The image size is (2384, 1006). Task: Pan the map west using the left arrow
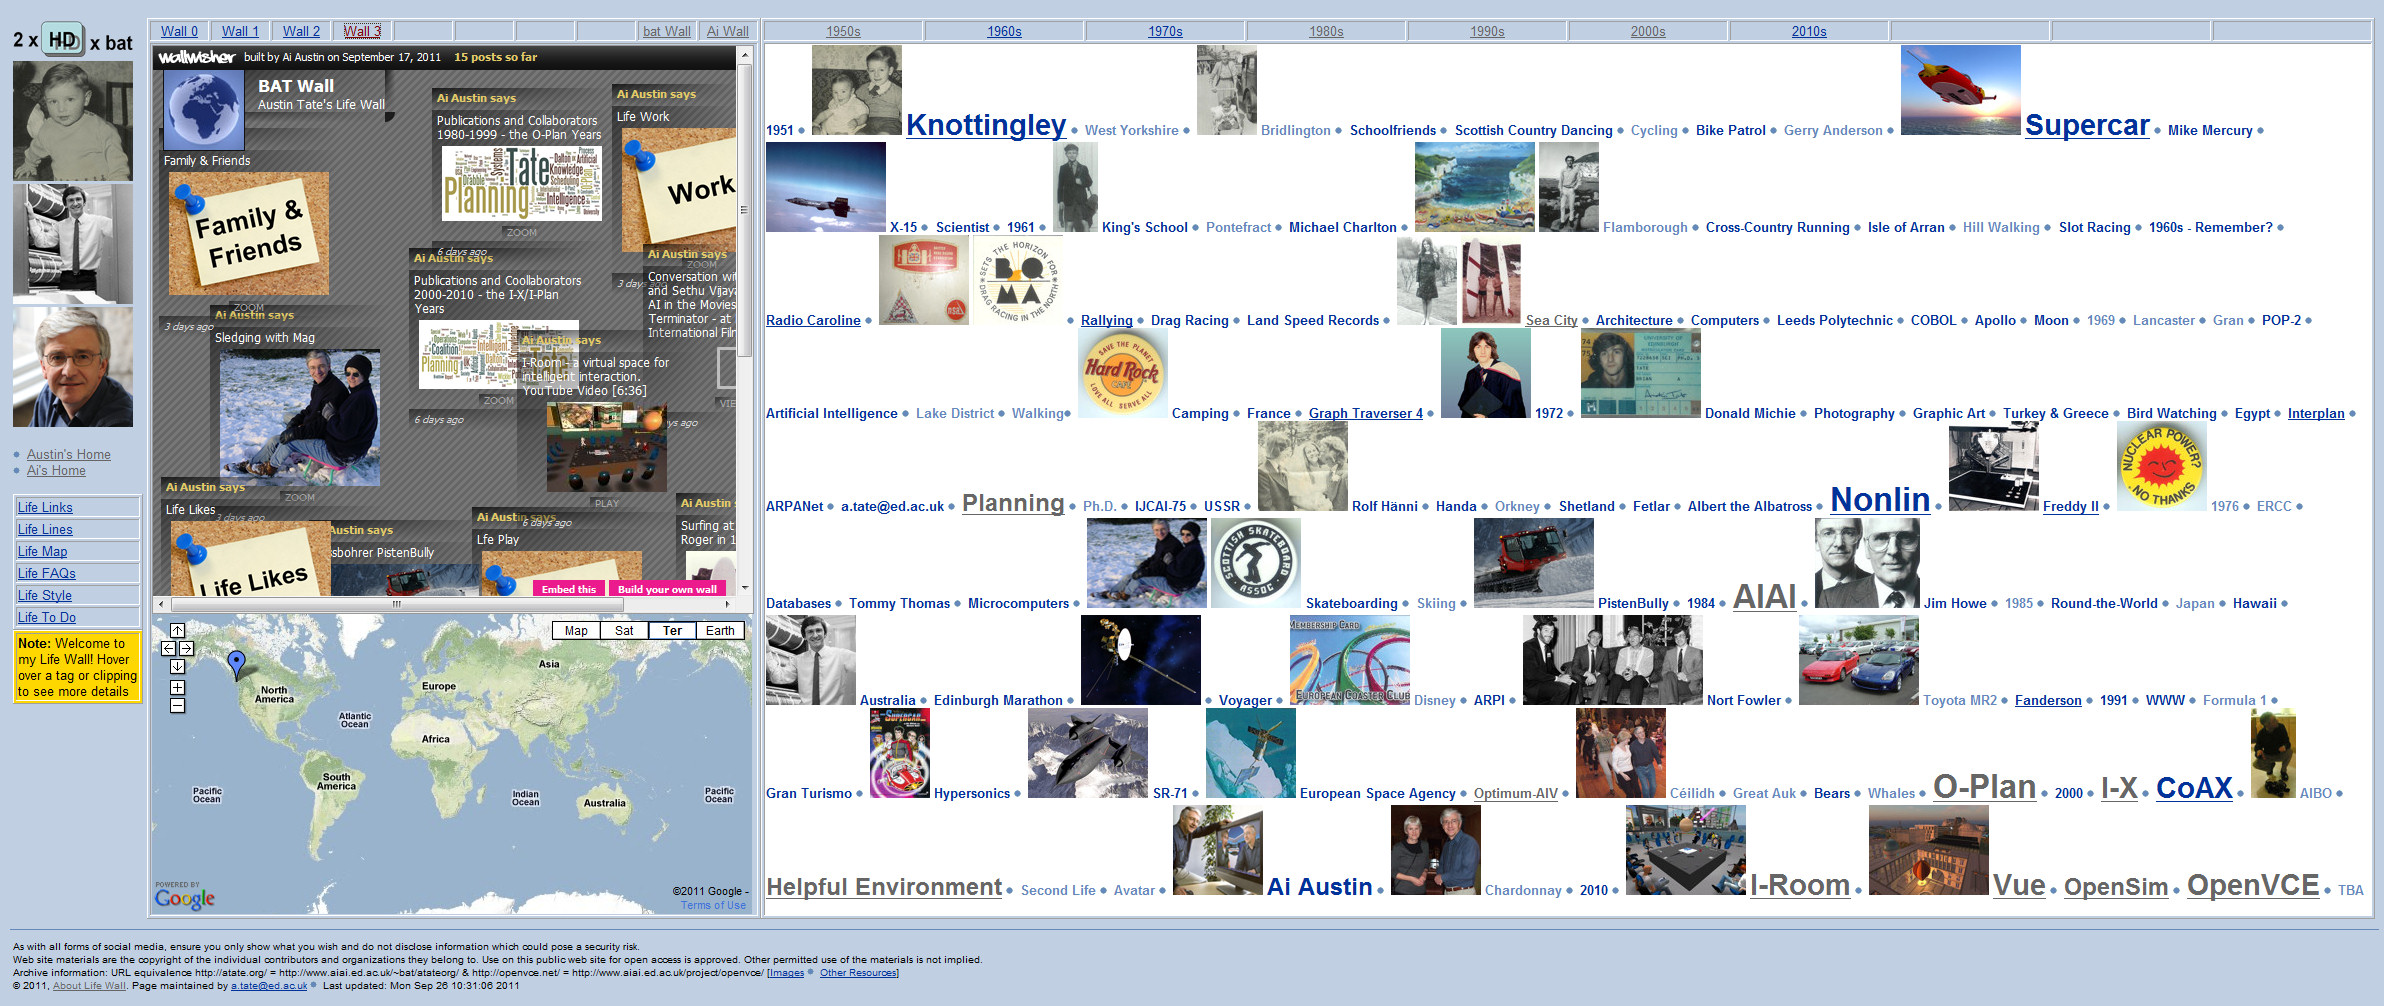(x=168, y=648)
